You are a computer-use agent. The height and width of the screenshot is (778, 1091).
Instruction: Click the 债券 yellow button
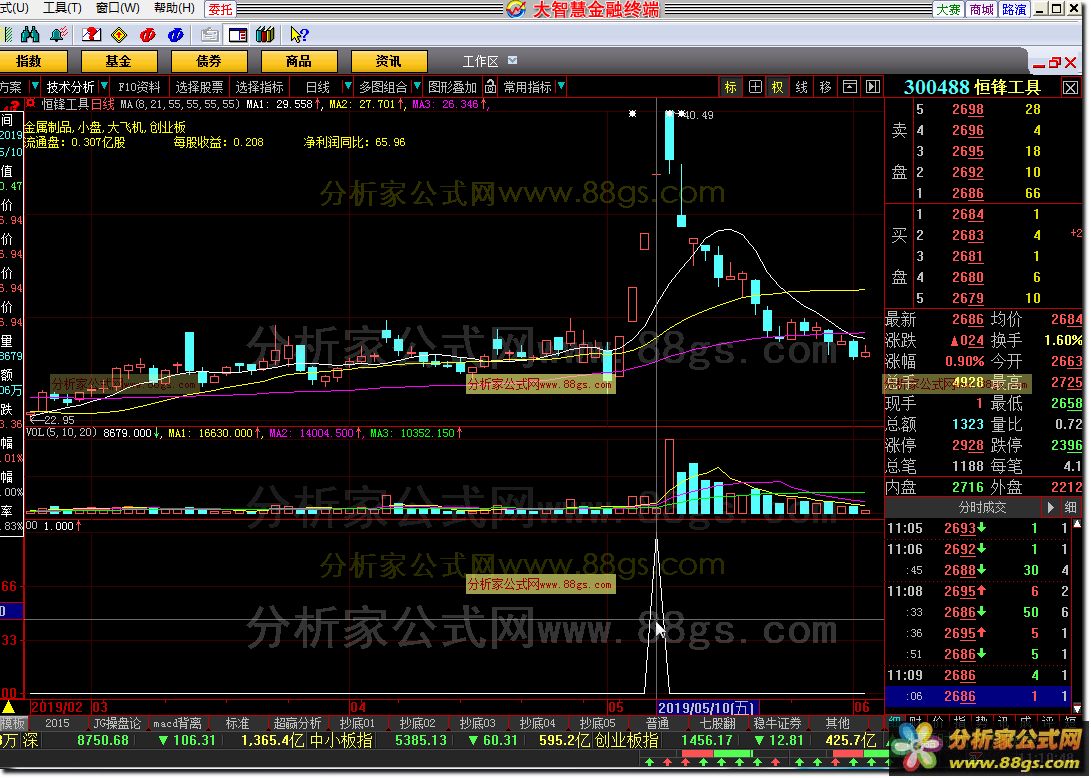click(x=209, y=61)
